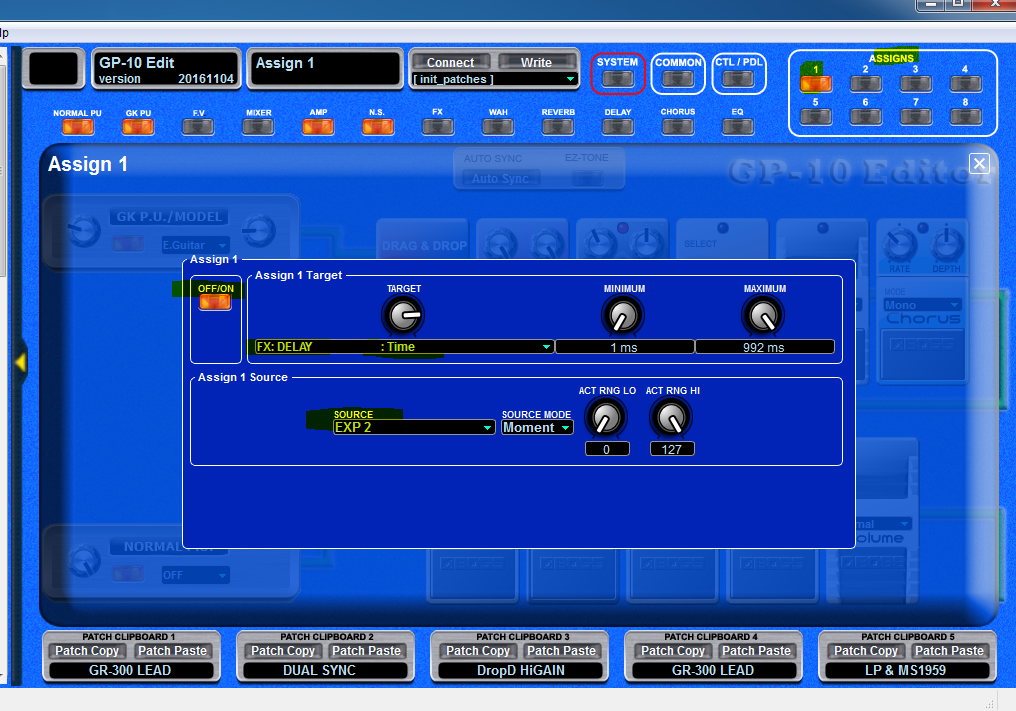Click the ACT RNG LO value field 0
The width and height of the screenshot is (1016, 711).
tap(607, 449)
